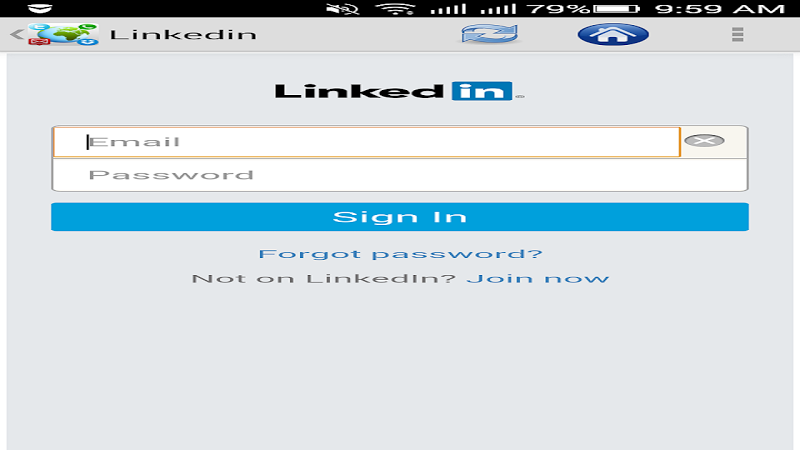This screenshot has height=450, width=800.
Task: Tap the LinkedIn logo
Action: 399,91
